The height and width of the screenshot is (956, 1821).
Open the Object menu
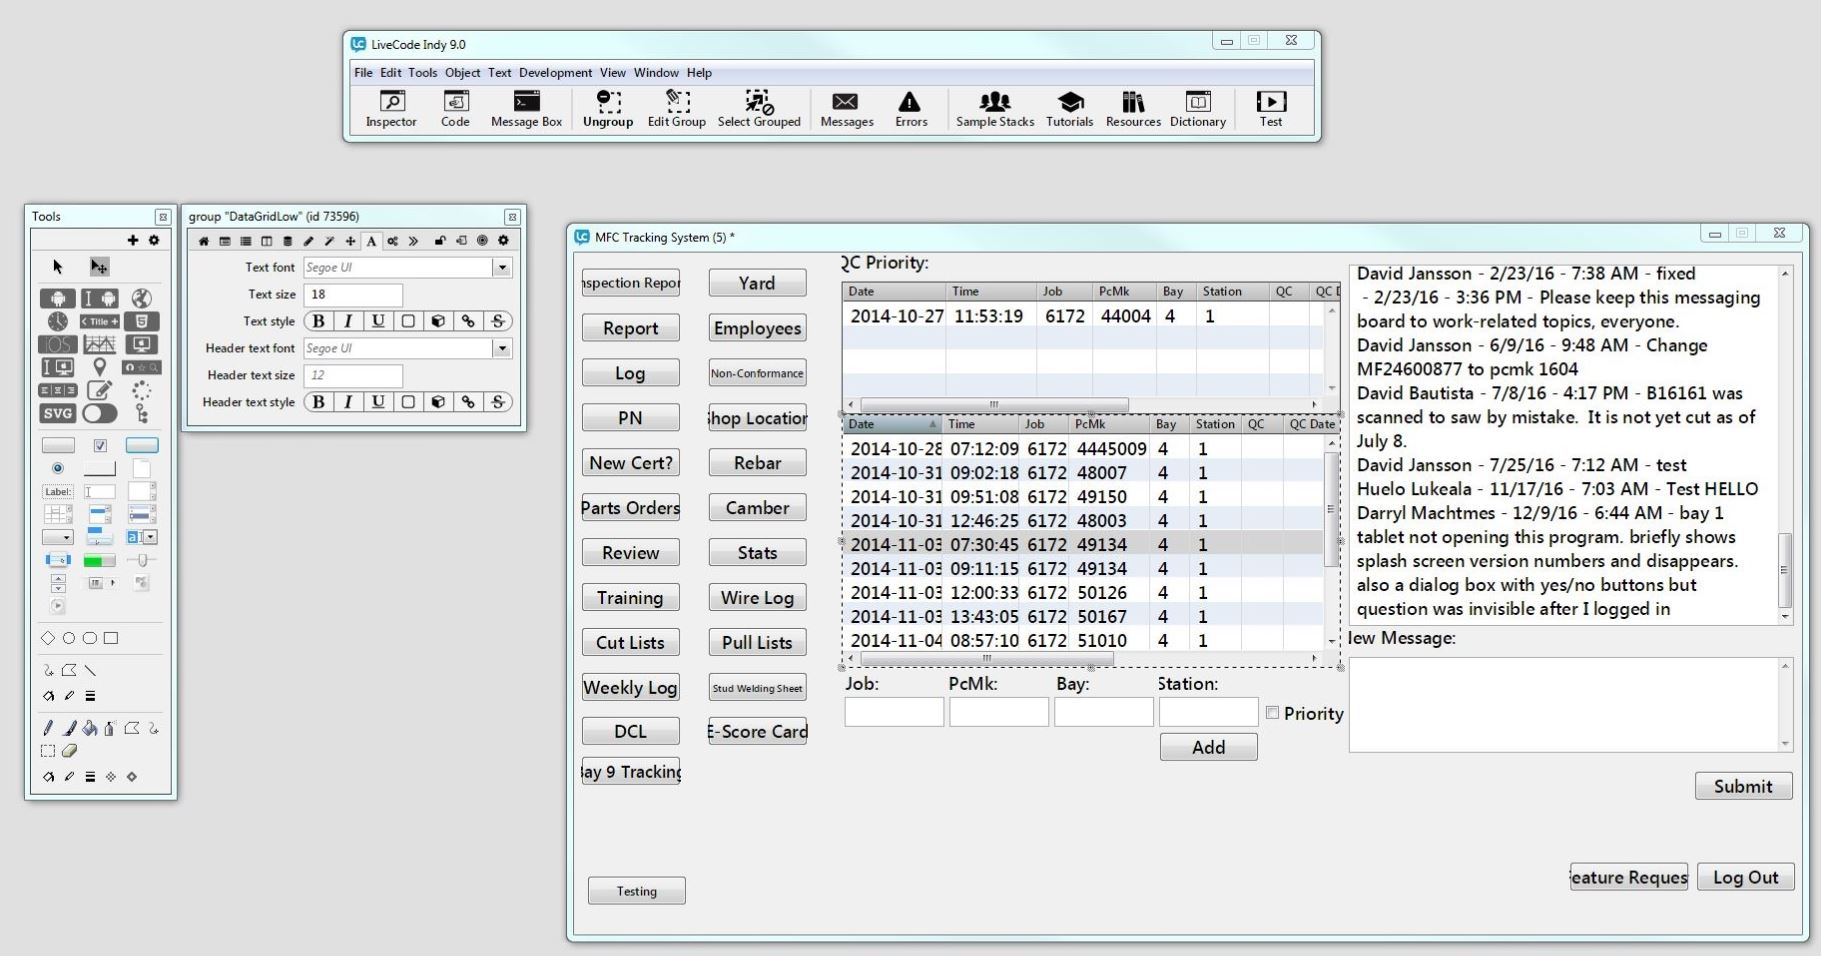(x=462, y=73)
